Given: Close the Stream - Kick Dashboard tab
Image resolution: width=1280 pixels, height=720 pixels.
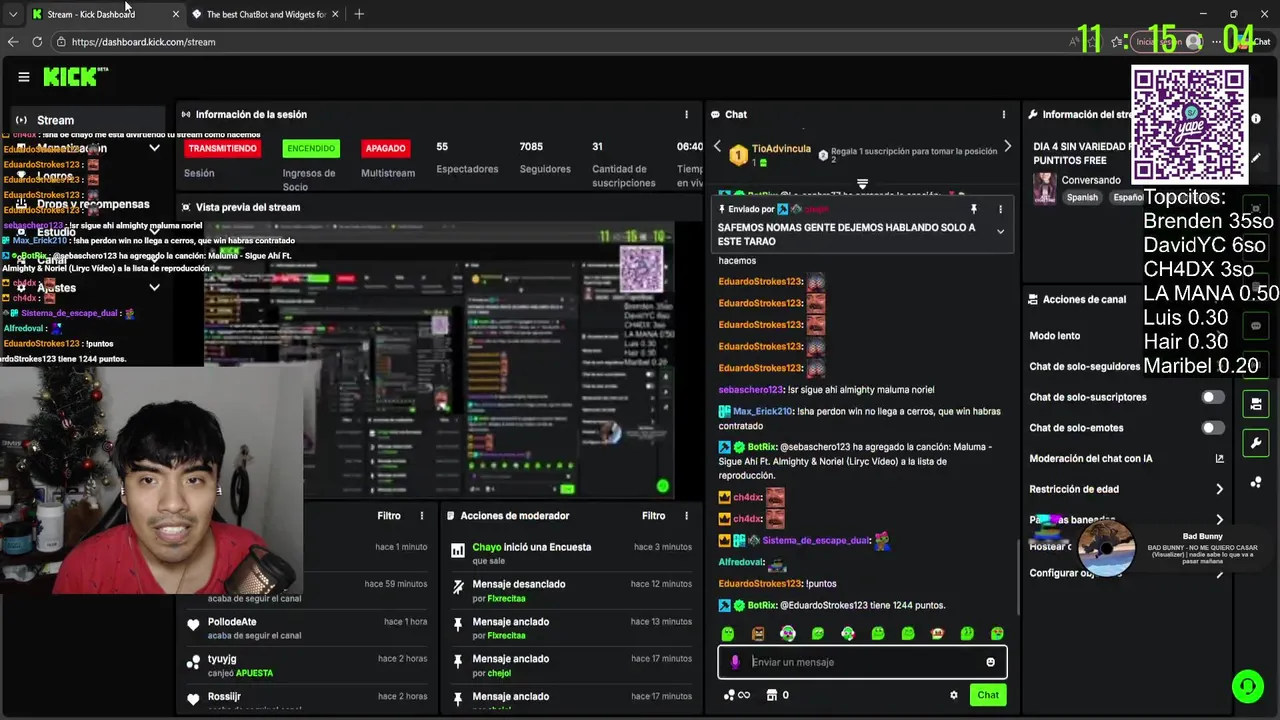Looking at the screenshot, I should coord(176,14).
